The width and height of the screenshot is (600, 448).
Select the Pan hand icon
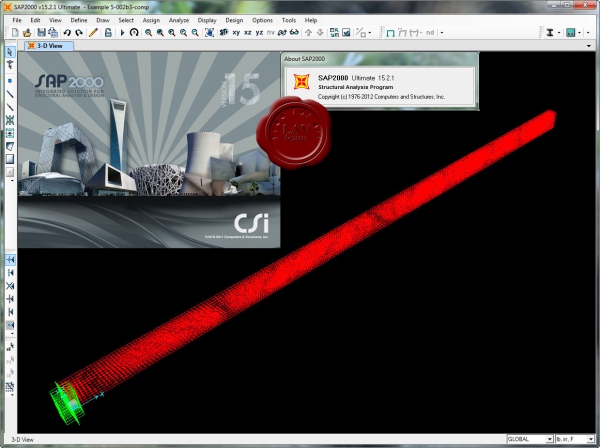tap(209, 33)
